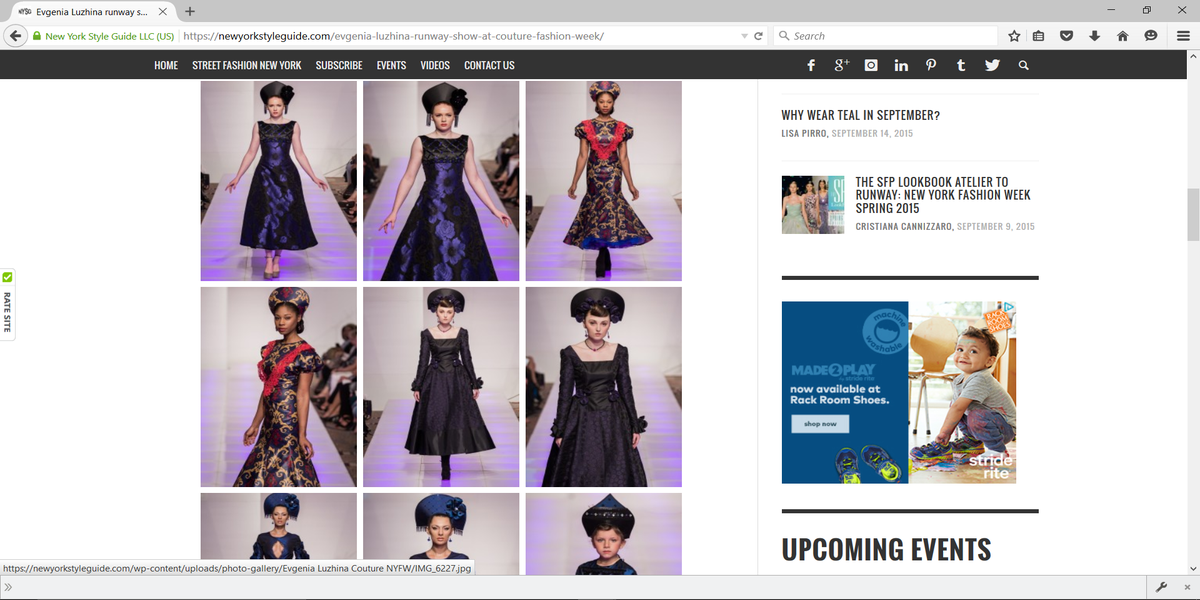The image size is (1200, 600).
Task: Open site search magnifier in navigation bar
Action: [x=1023, y=65]
